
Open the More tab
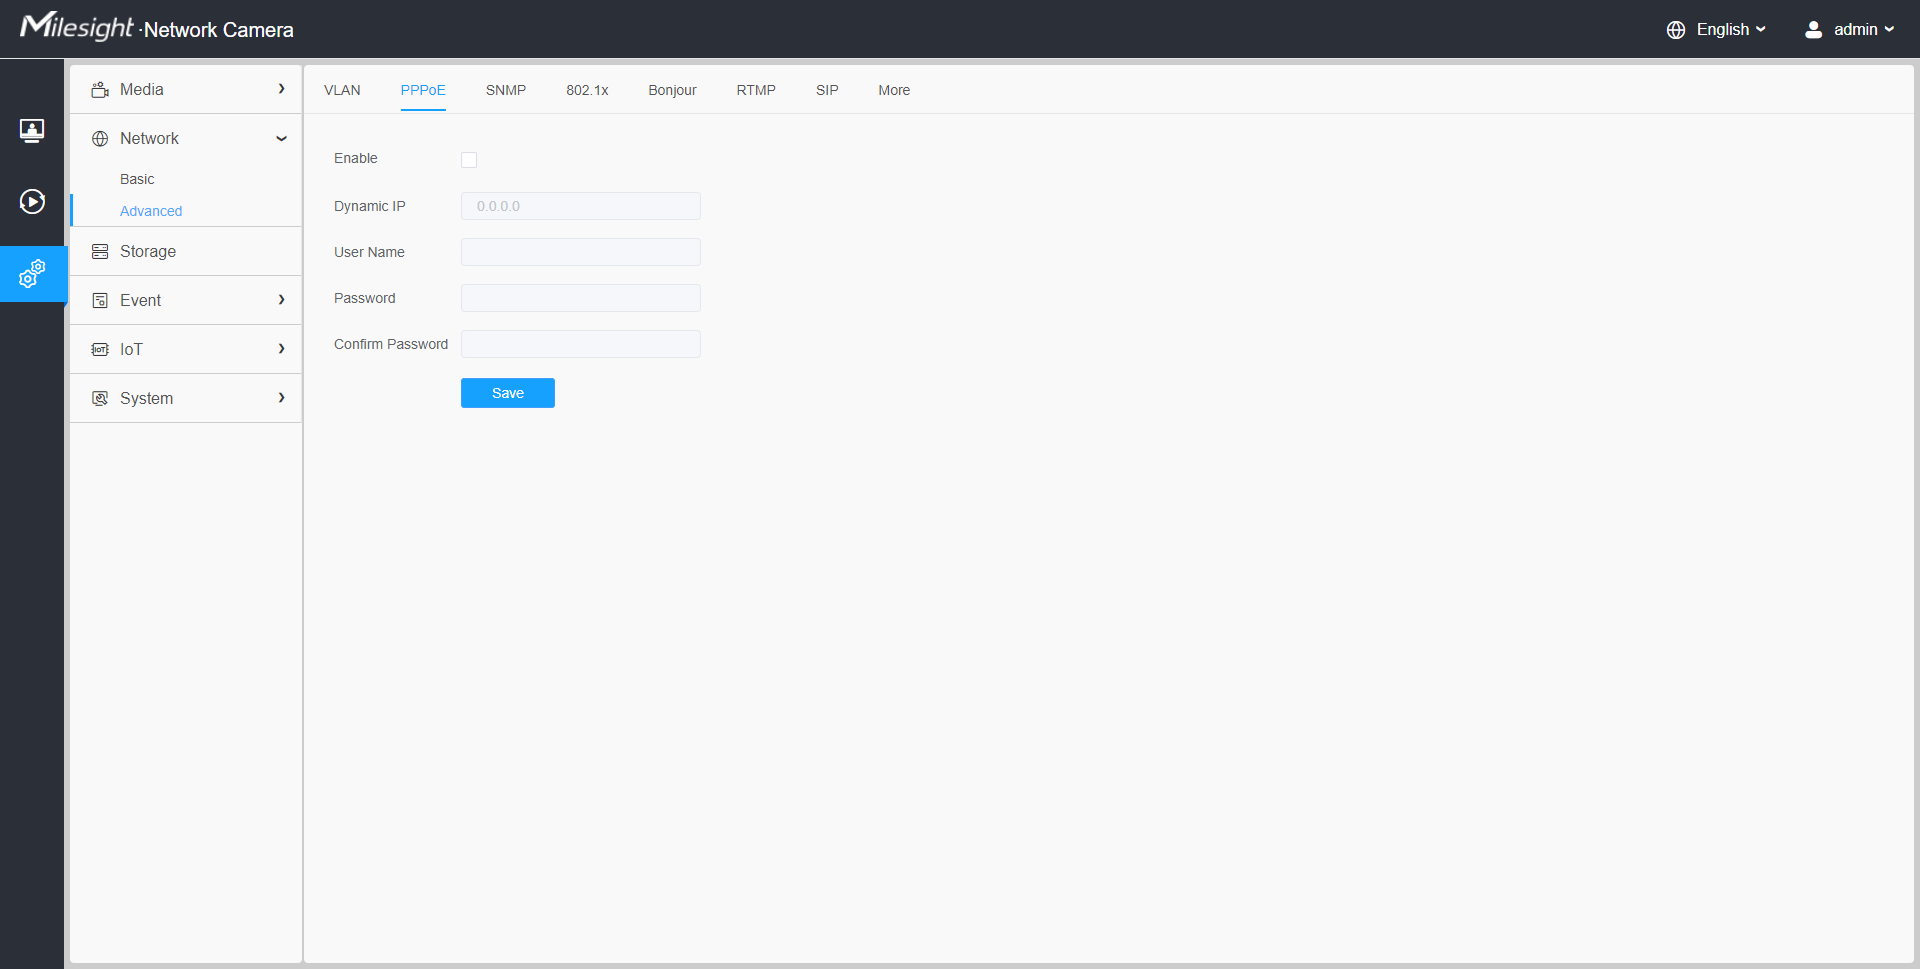point(894,90)
